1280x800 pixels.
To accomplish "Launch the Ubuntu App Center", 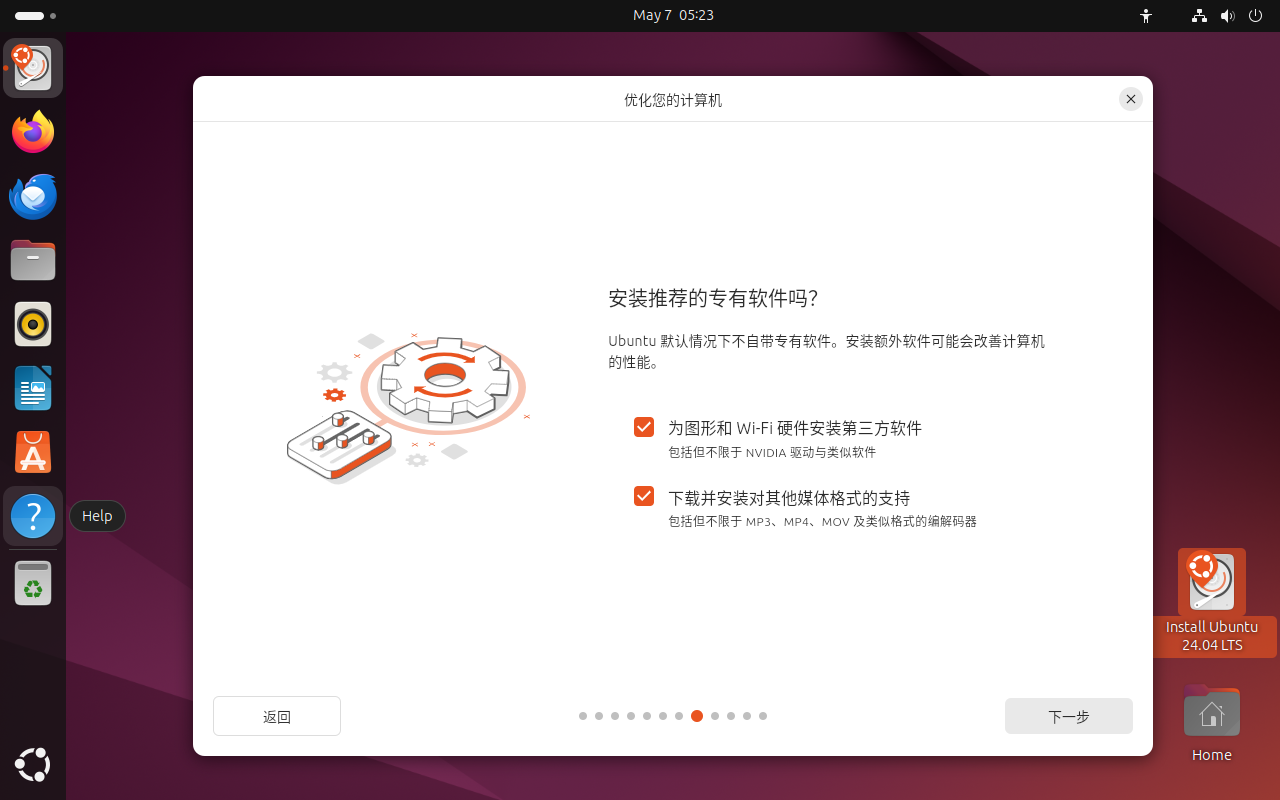I will tap(33, 452).
